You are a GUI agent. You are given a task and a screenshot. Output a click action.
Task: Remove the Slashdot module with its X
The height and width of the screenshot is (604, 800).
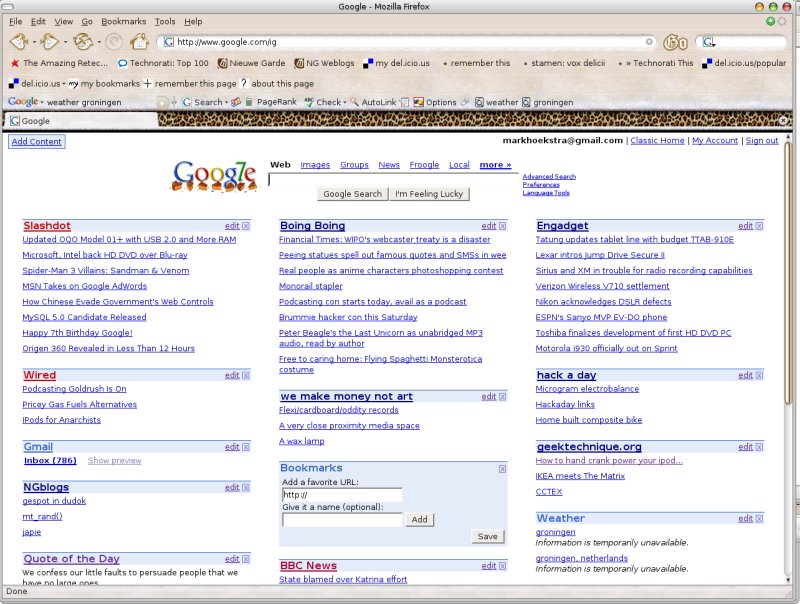pos(246,226)
